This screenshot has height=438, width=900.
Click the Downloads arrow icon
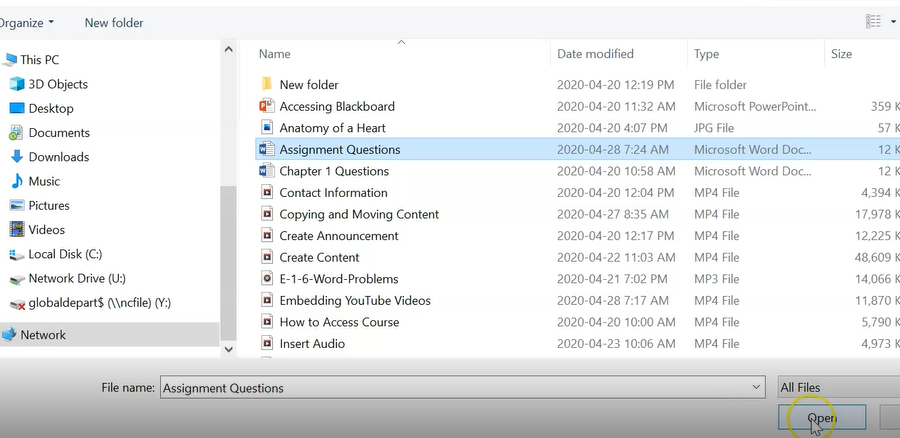point(17,156)
